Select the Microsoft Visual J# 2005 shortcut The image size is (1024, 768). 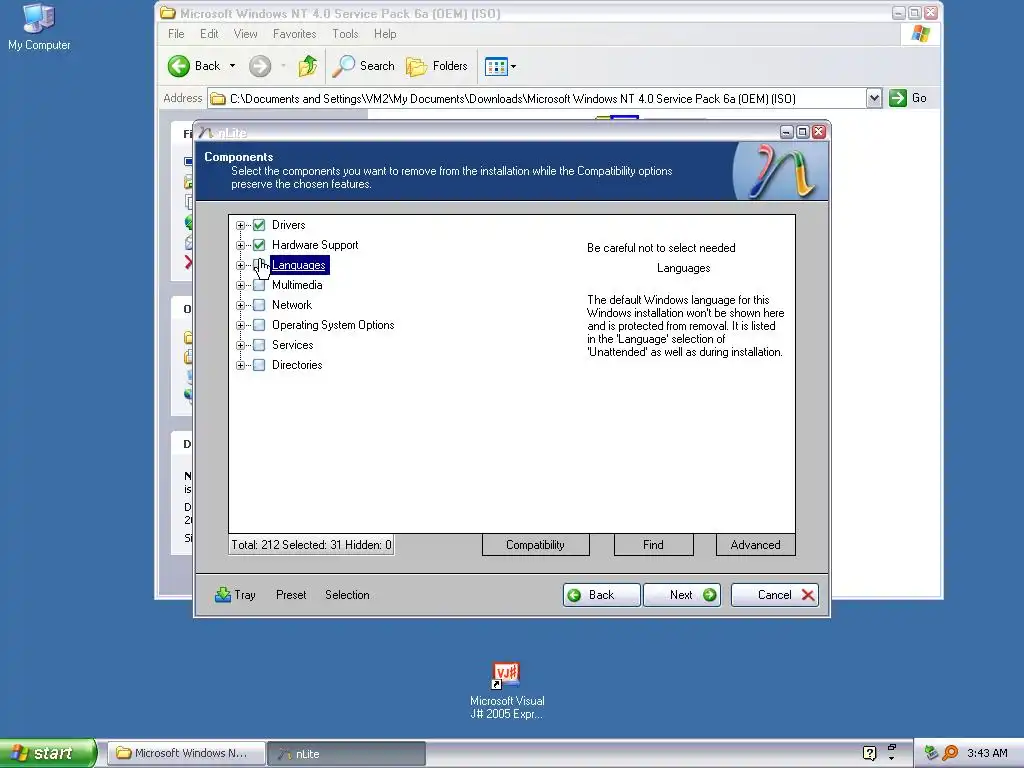coord(507,691)
